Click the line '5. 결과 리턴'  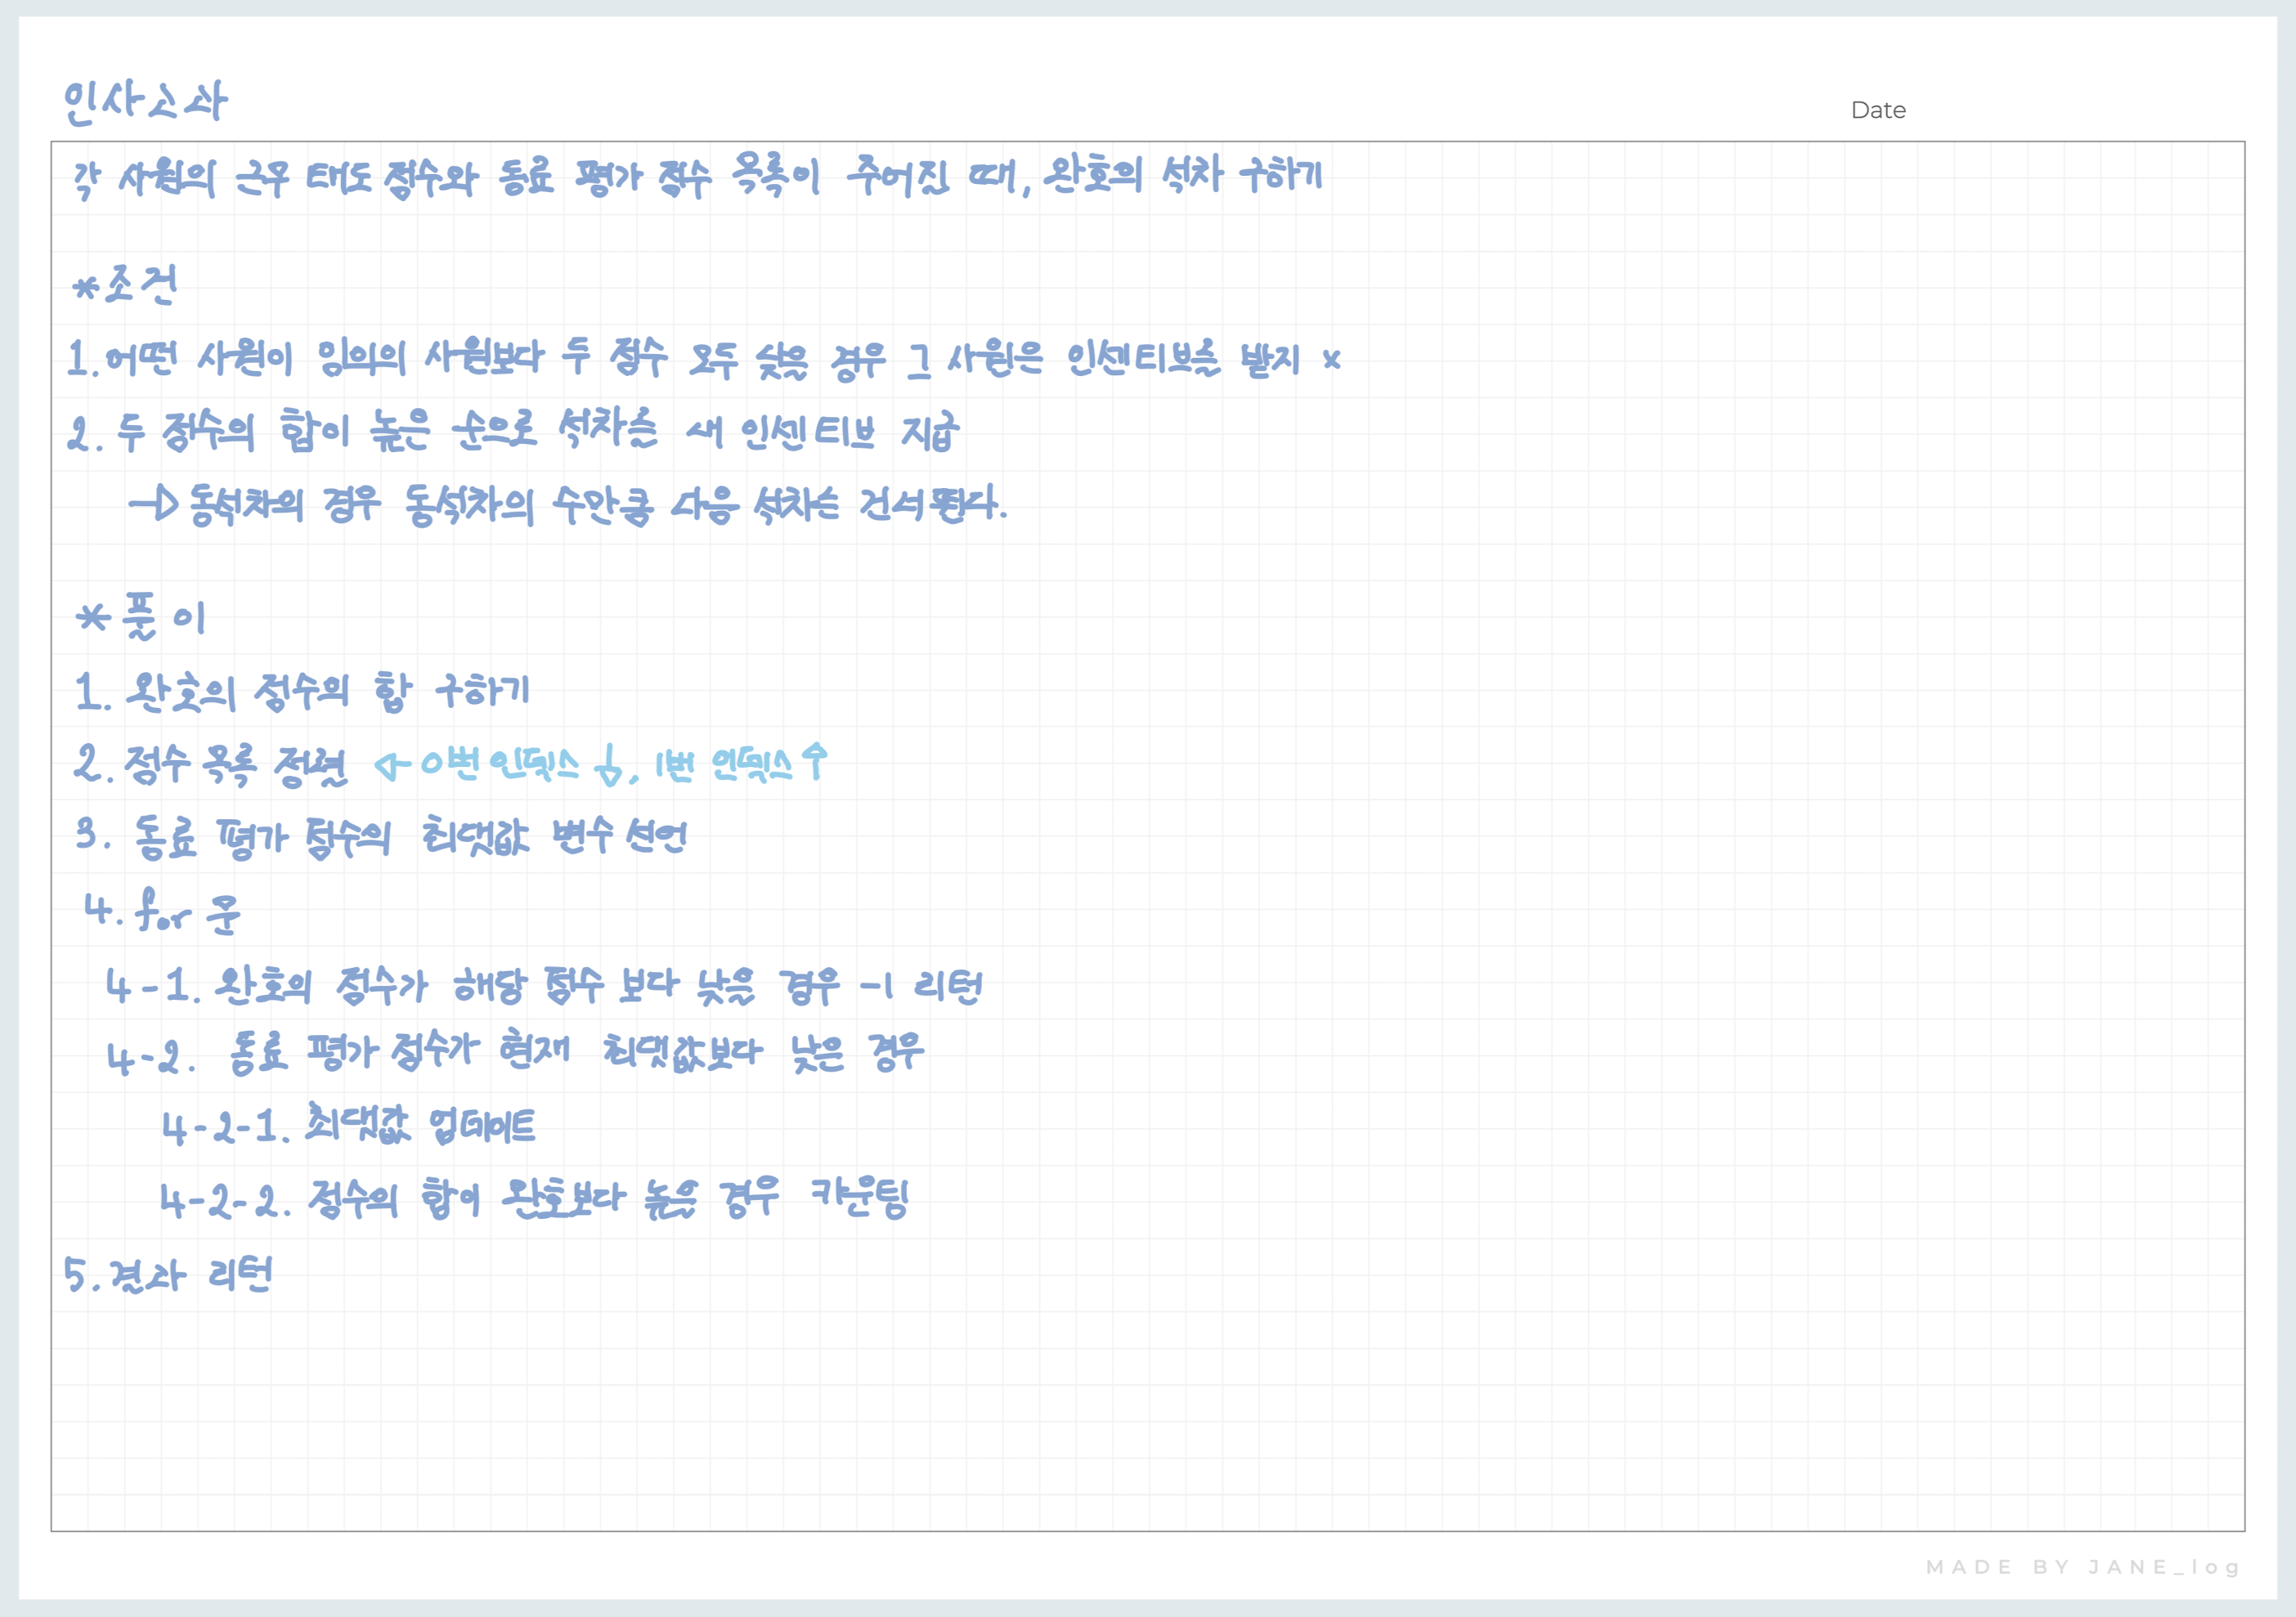coord(168,1275)
